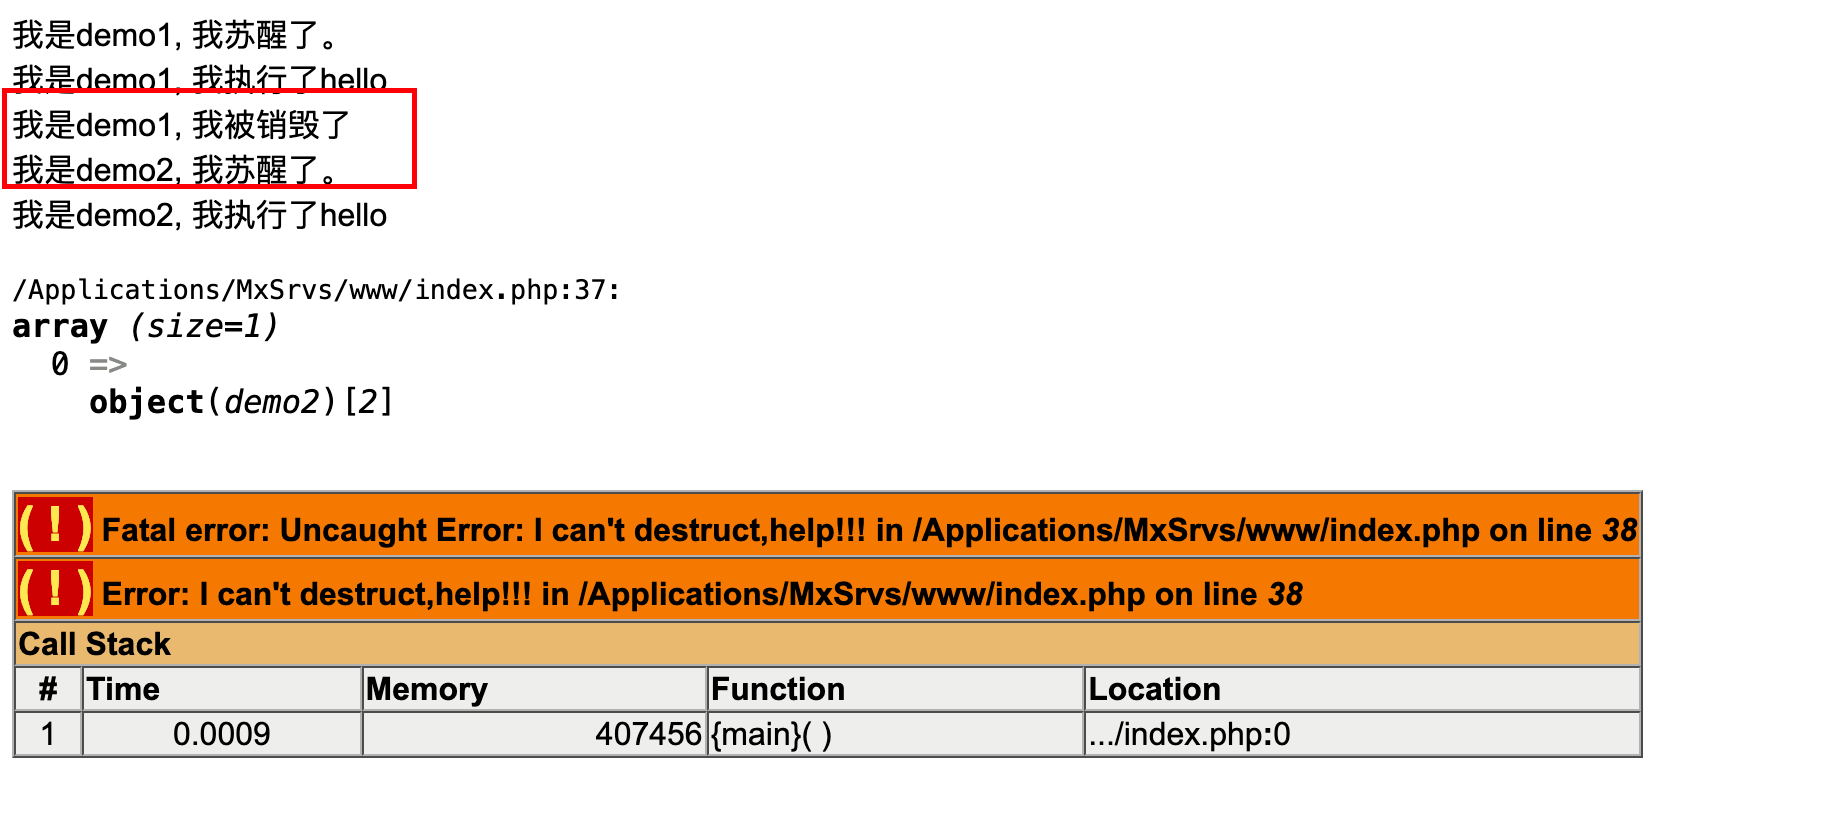Click the 'object(demo2)[2]' dump line
The height and width of the screenshot is (828, 1828).
click(241, 402)
